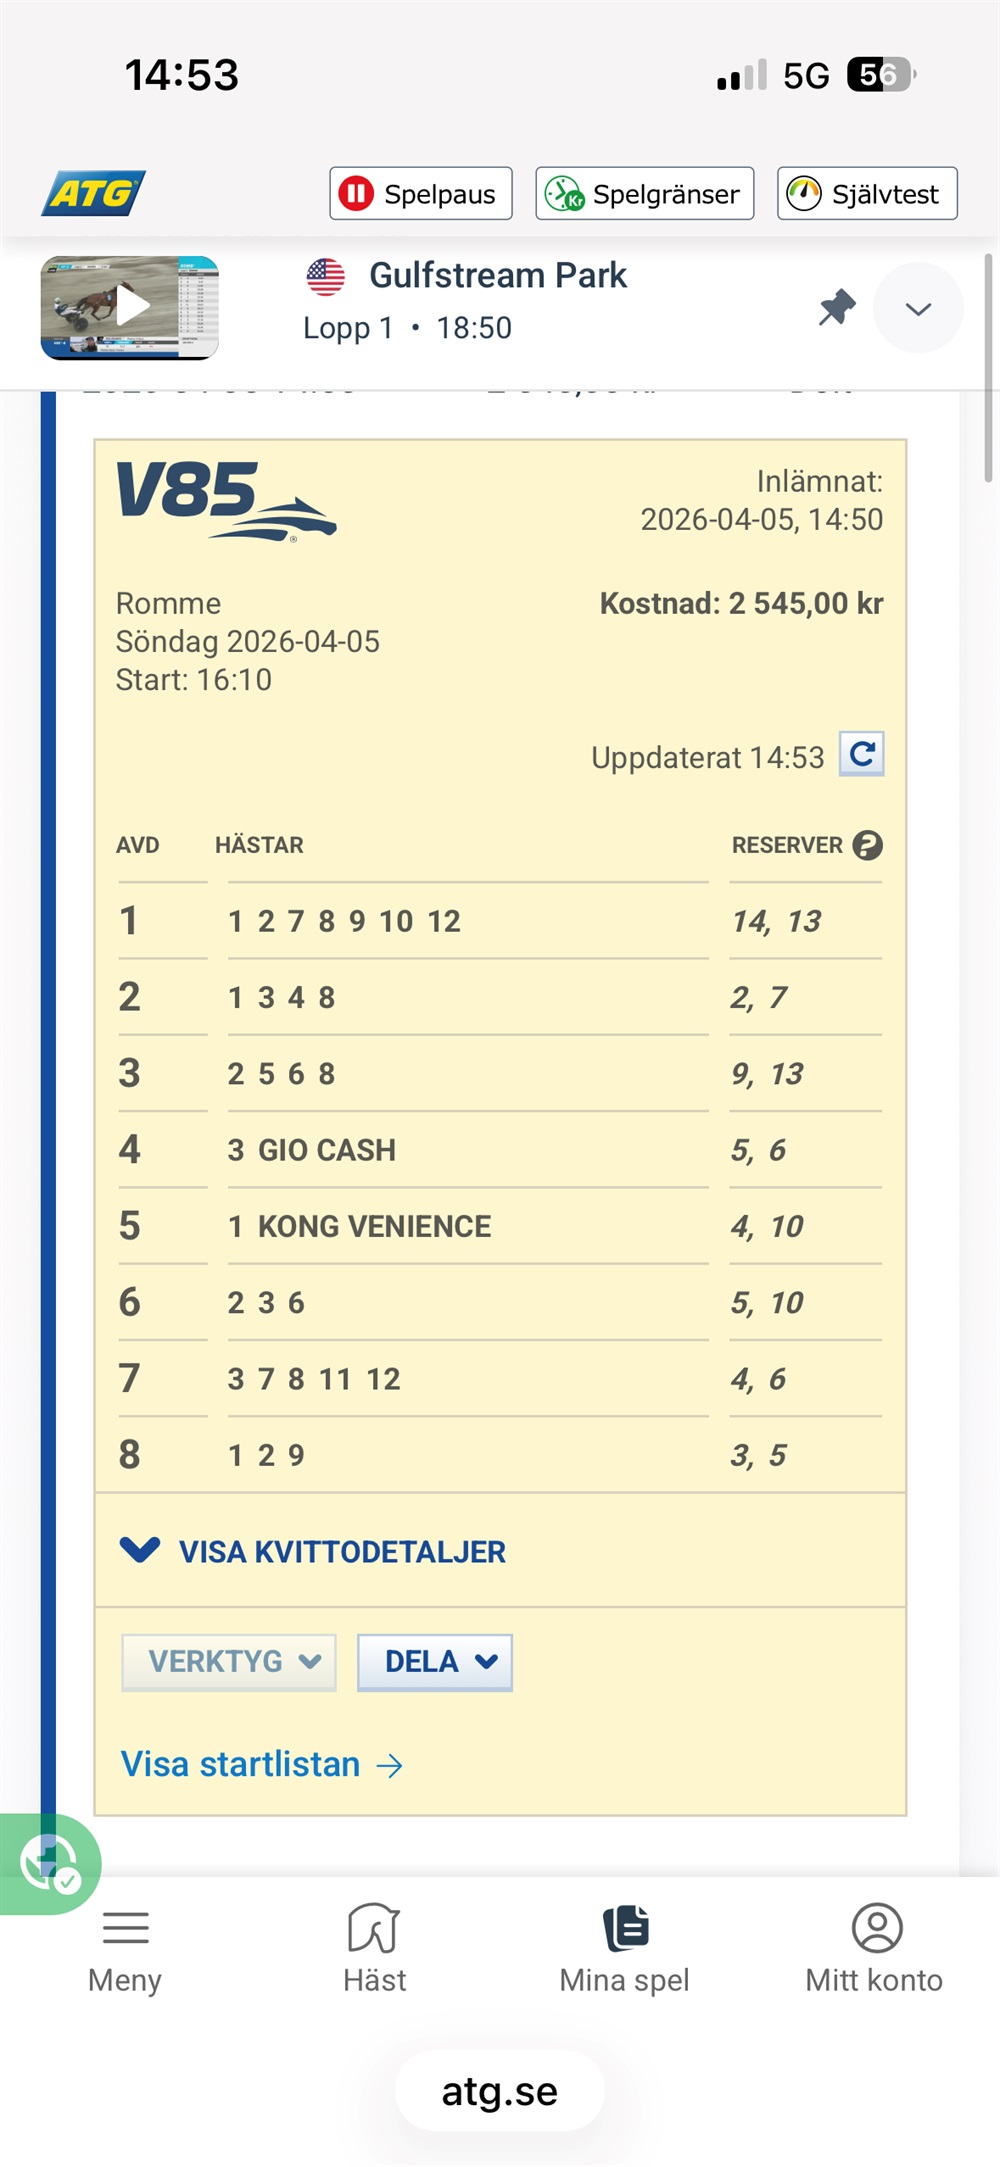The height and width of the screenshot is (2167, 1000).
Task: Open Mitt konto tab
Action: (875, 1948)
